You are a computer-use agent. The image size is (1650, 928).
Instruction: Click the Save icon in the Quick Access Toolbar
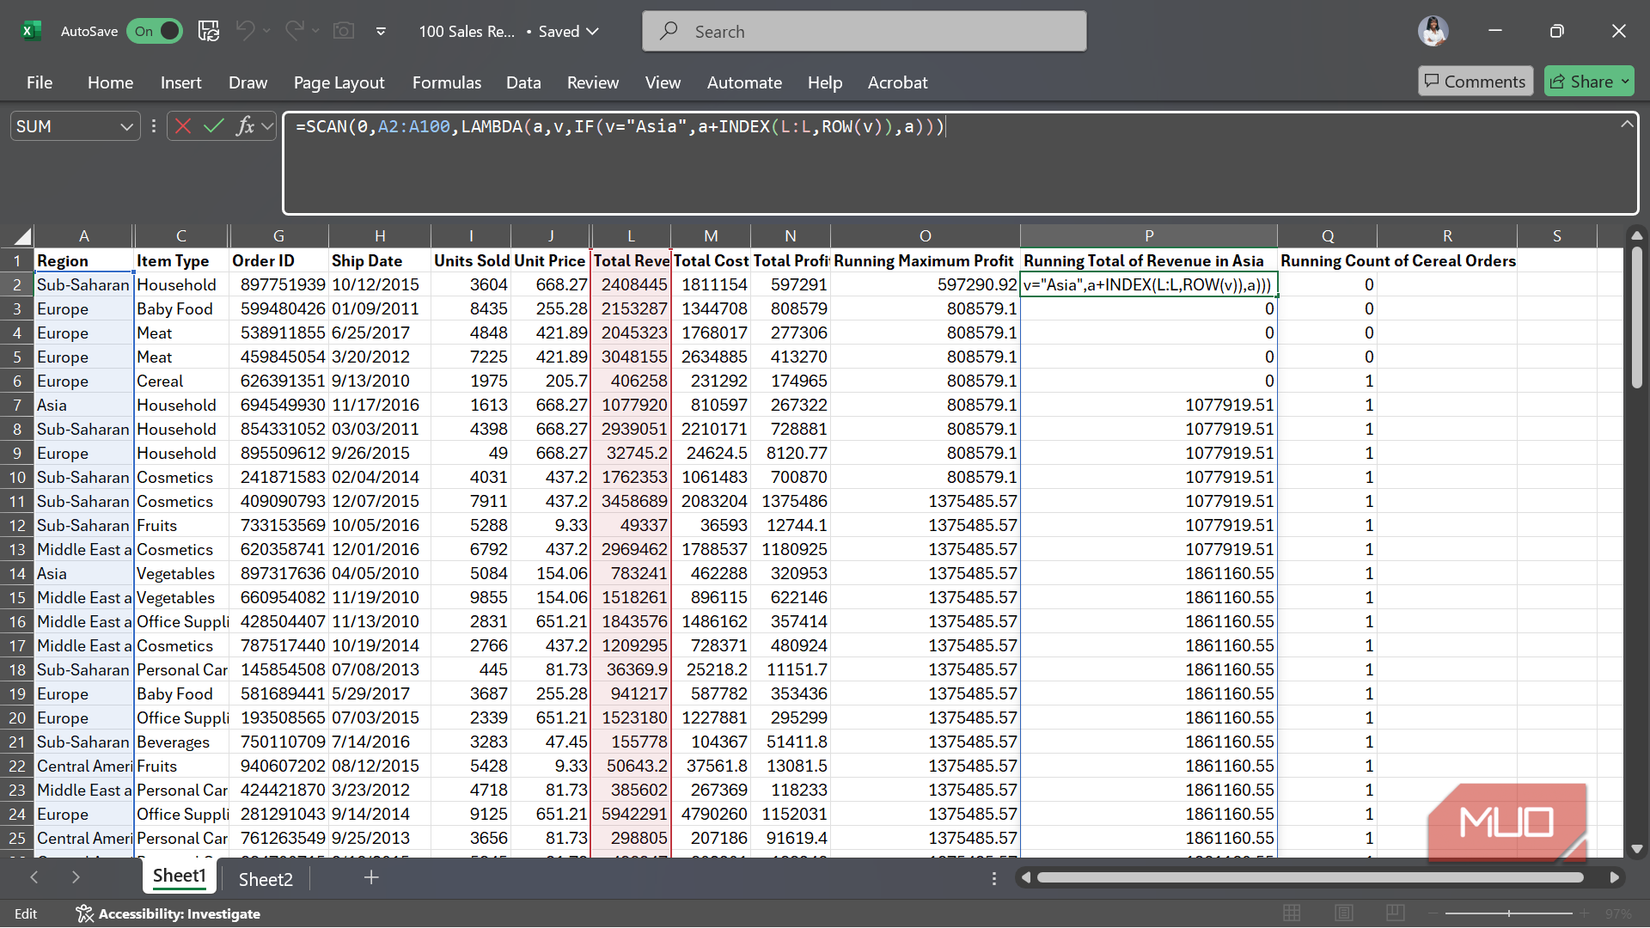(x=209, y=31)
